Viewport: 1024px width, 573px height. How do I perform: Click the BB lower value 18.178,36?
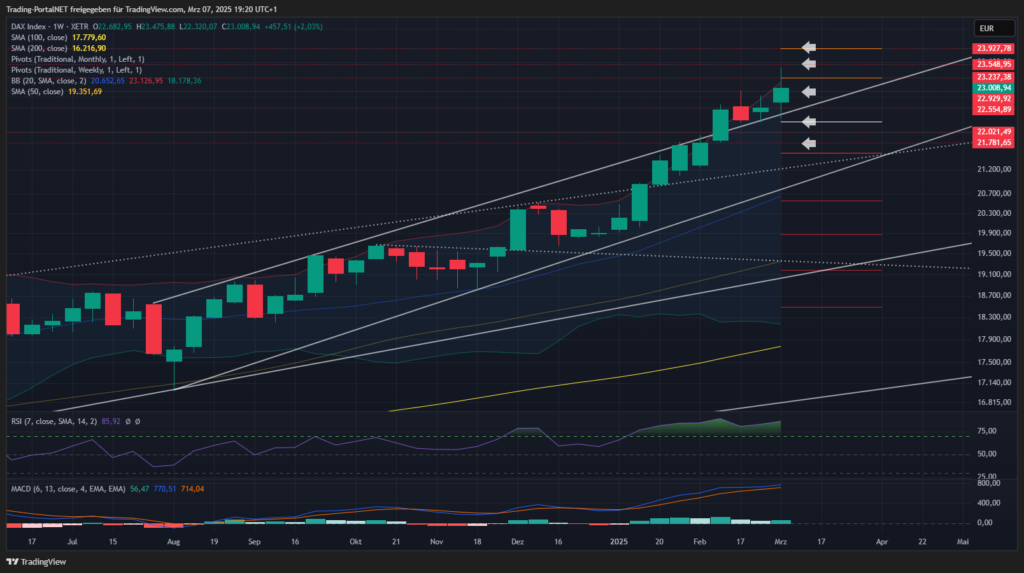coord(184,81)
